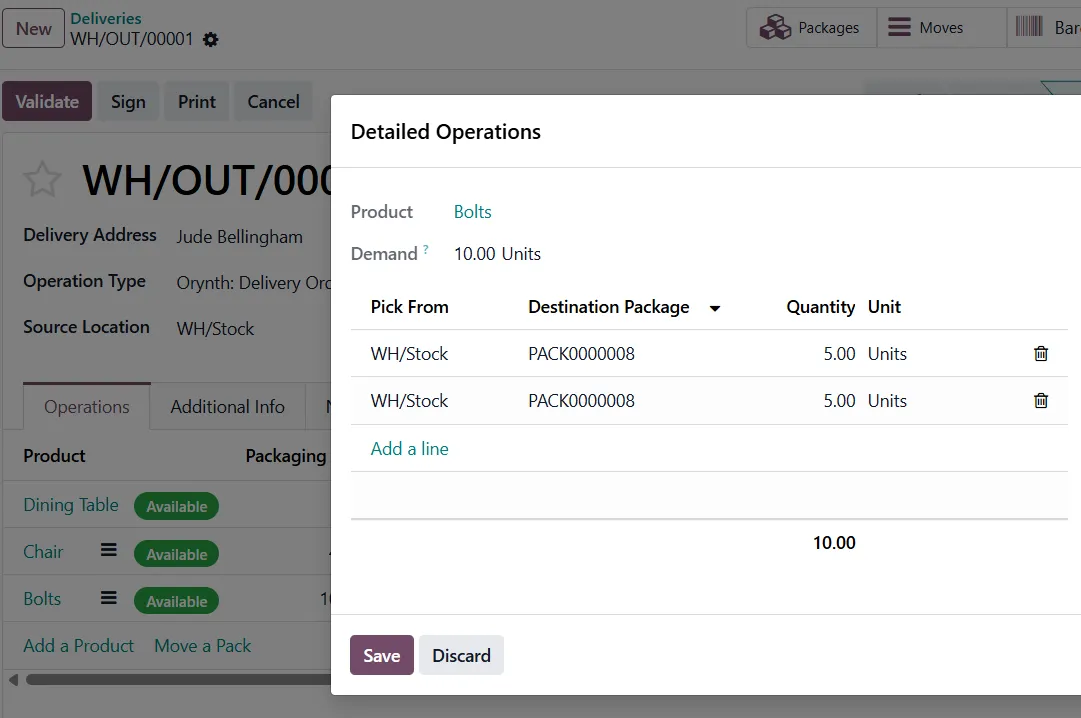The image size is (1081, 718).
Task: Open detailed operations list icon for Chair
Action: [109, 550]
